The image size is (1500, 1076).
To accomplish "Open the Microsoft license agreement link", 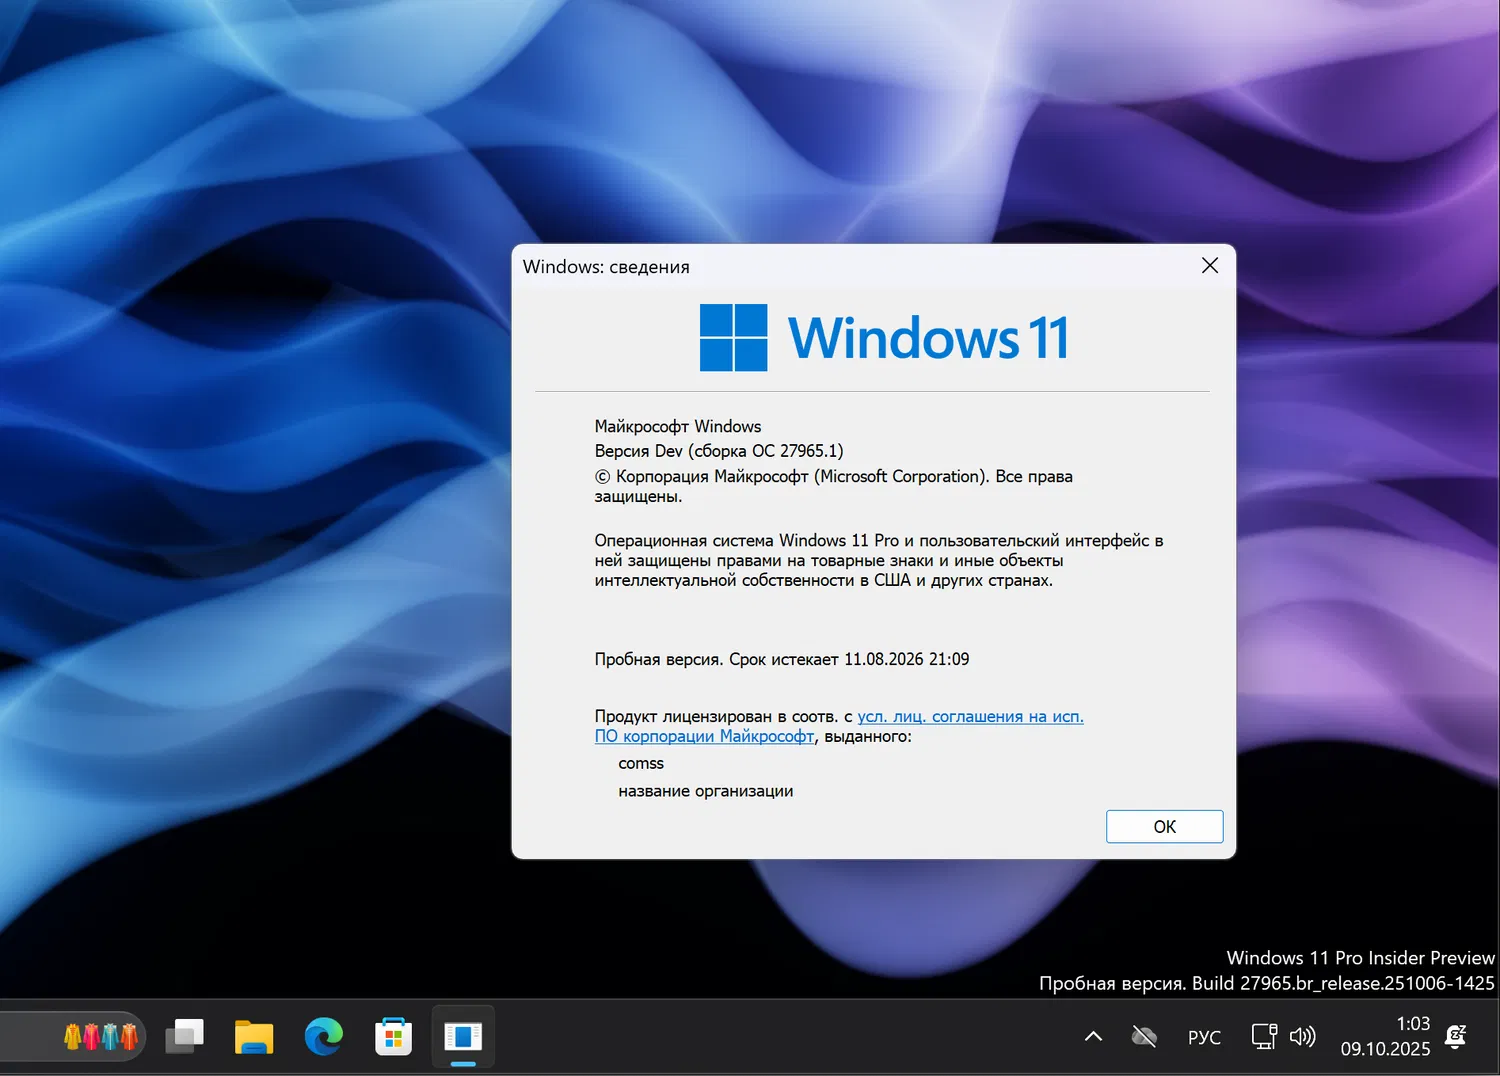I will tap(970, 716).
